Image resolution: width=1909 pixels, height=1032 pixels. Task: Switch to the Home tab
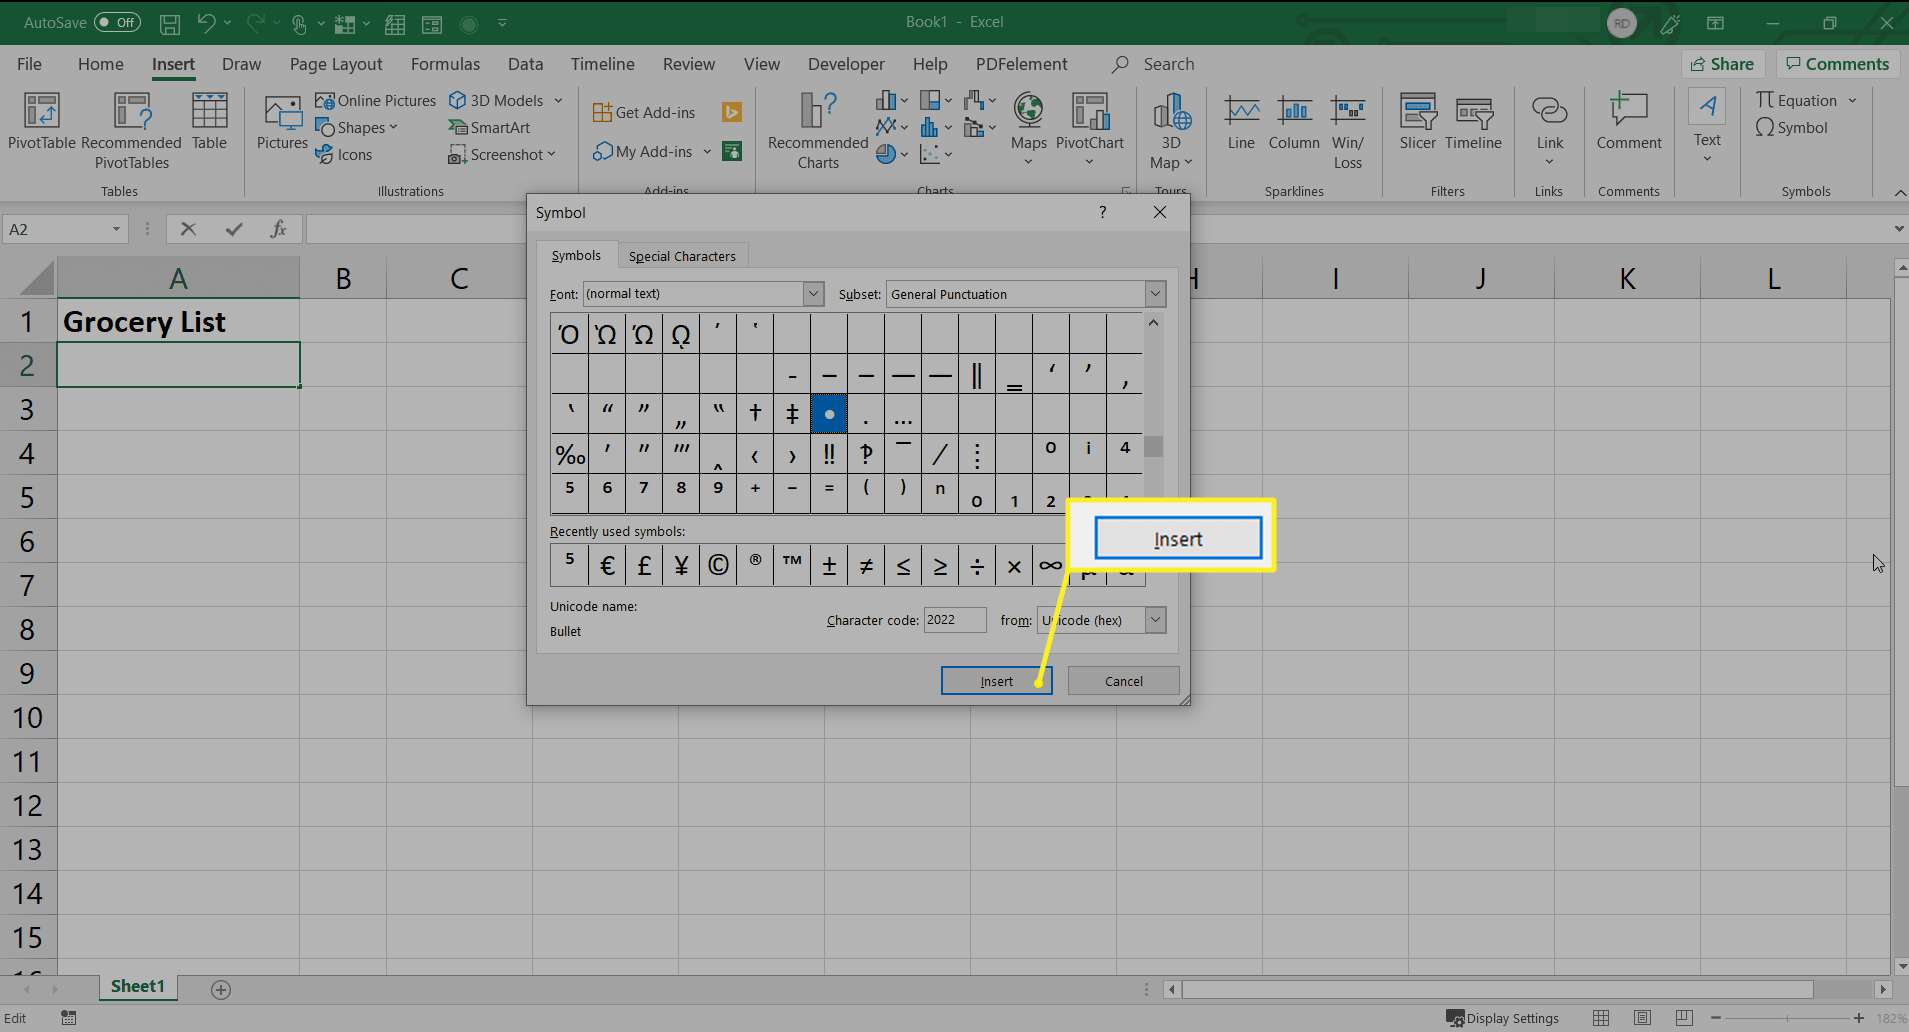[100, 64]
